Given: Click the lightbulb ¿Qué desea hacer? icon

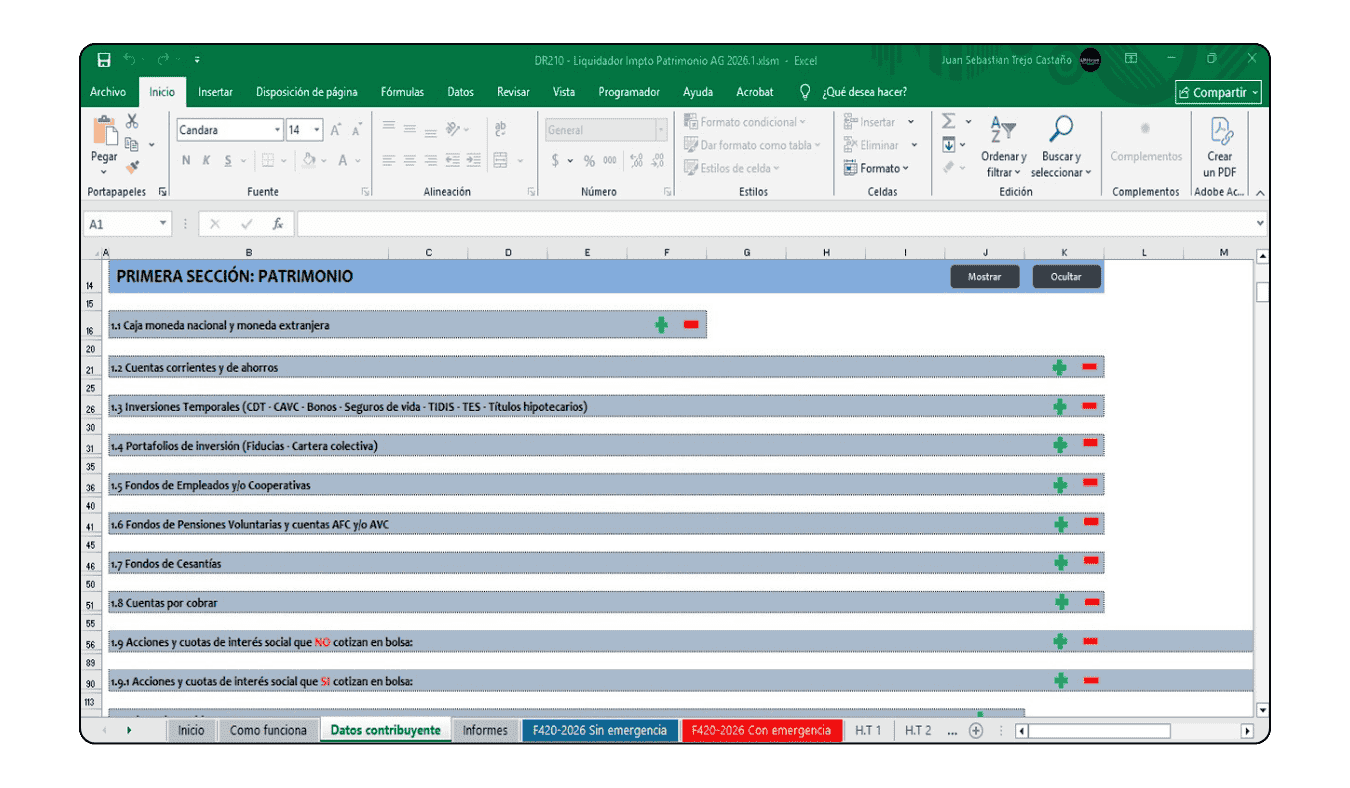Looking at the screenshot, I should point(805,92).
